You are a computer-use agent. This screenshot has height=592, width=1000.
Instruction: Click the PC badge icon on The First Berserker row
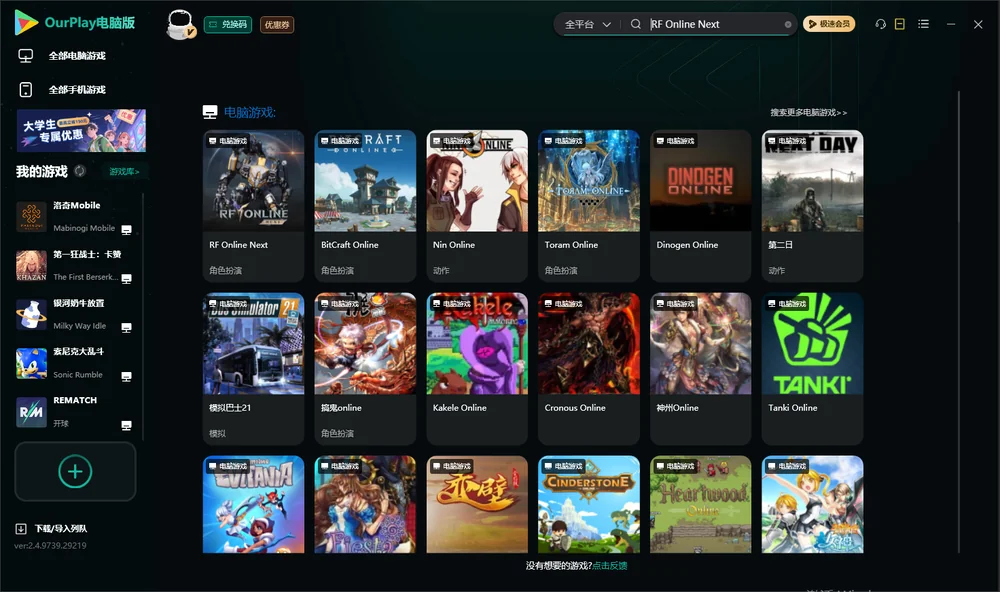click(126, 279)
